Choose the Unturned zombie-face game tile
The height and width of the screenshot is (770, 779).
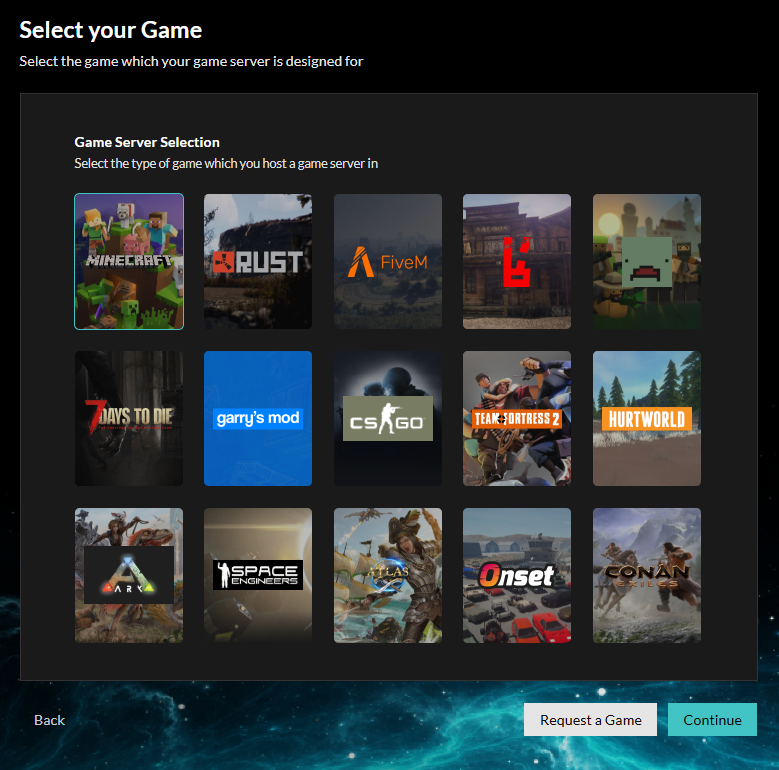coord(646,261)
